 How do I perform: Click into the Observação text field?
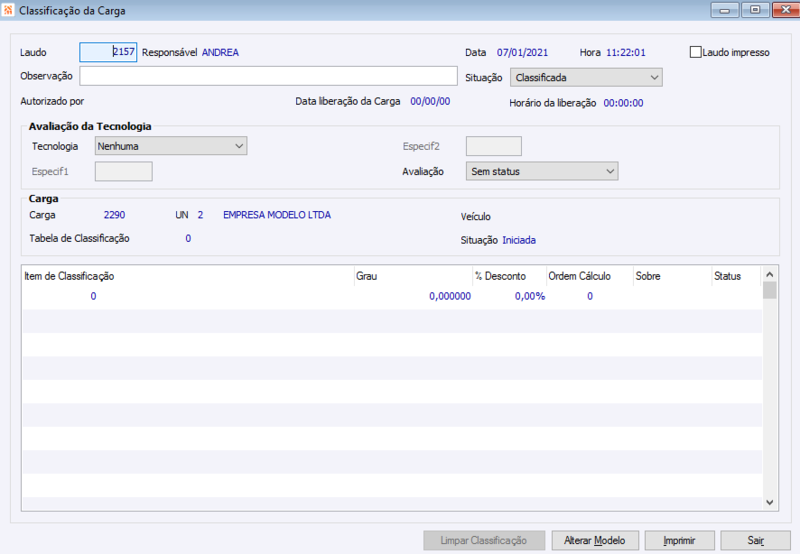(268, 76)
